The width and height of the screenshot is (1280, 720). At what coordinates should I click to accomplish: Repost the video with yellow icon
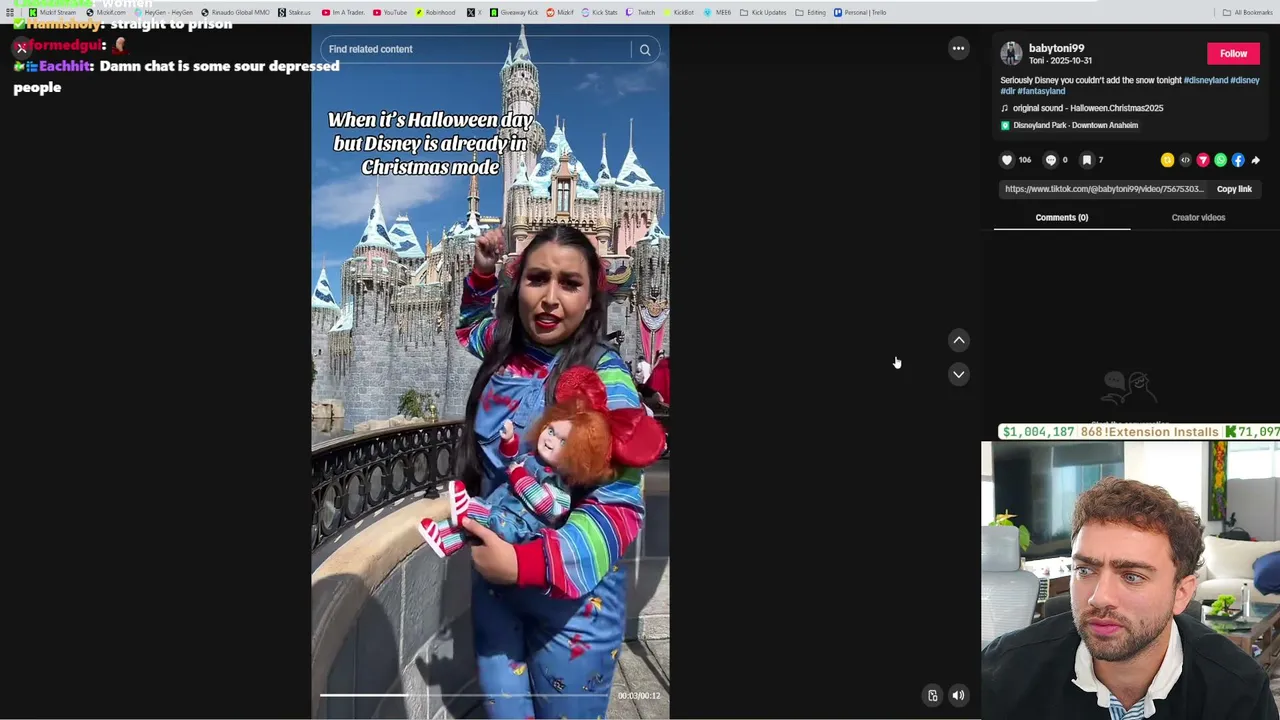[x=1167, y=160]
